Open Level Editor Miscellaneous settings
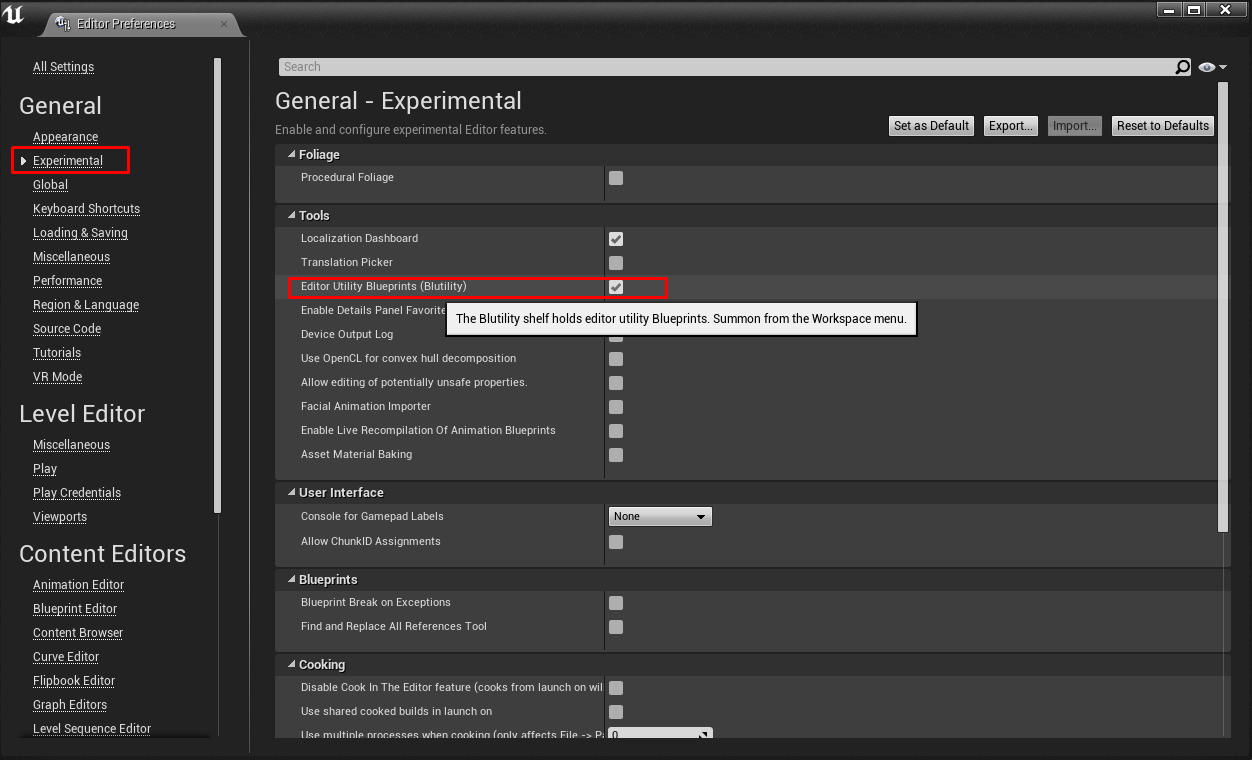The image size is (1252, 760). (x=71, y=445)
